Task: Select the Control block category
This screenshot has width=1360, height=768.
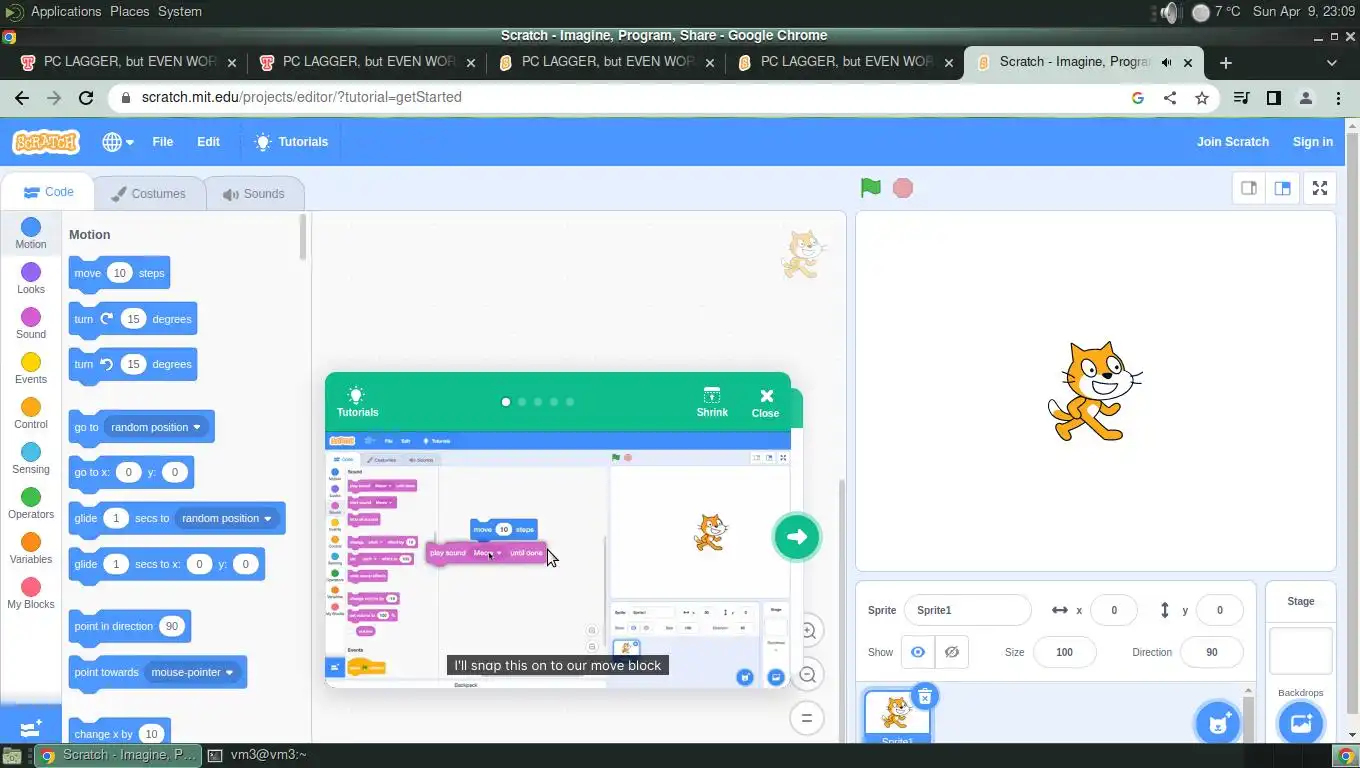Action: [31, 414]
